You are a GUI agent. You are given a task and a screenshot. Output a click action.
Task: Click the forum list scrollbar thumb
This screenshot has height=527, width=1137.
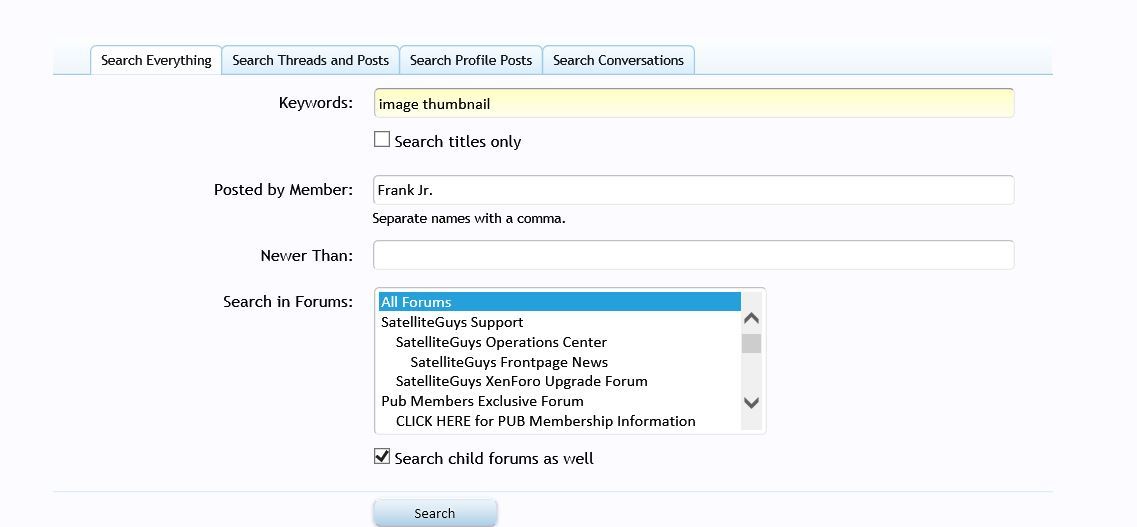[x=752, y=344]
